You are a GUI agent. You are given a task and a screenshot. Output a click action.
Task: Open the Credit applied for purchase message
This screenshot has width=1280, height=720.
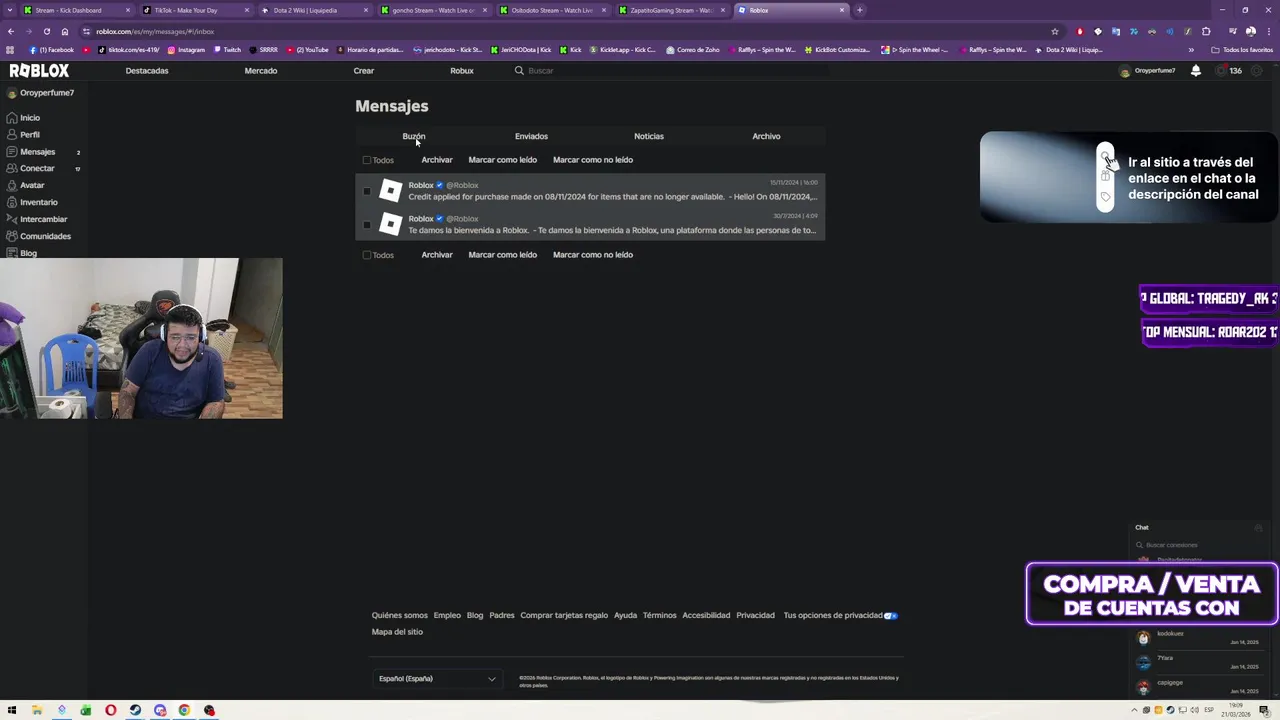click(x=590, y=191)
